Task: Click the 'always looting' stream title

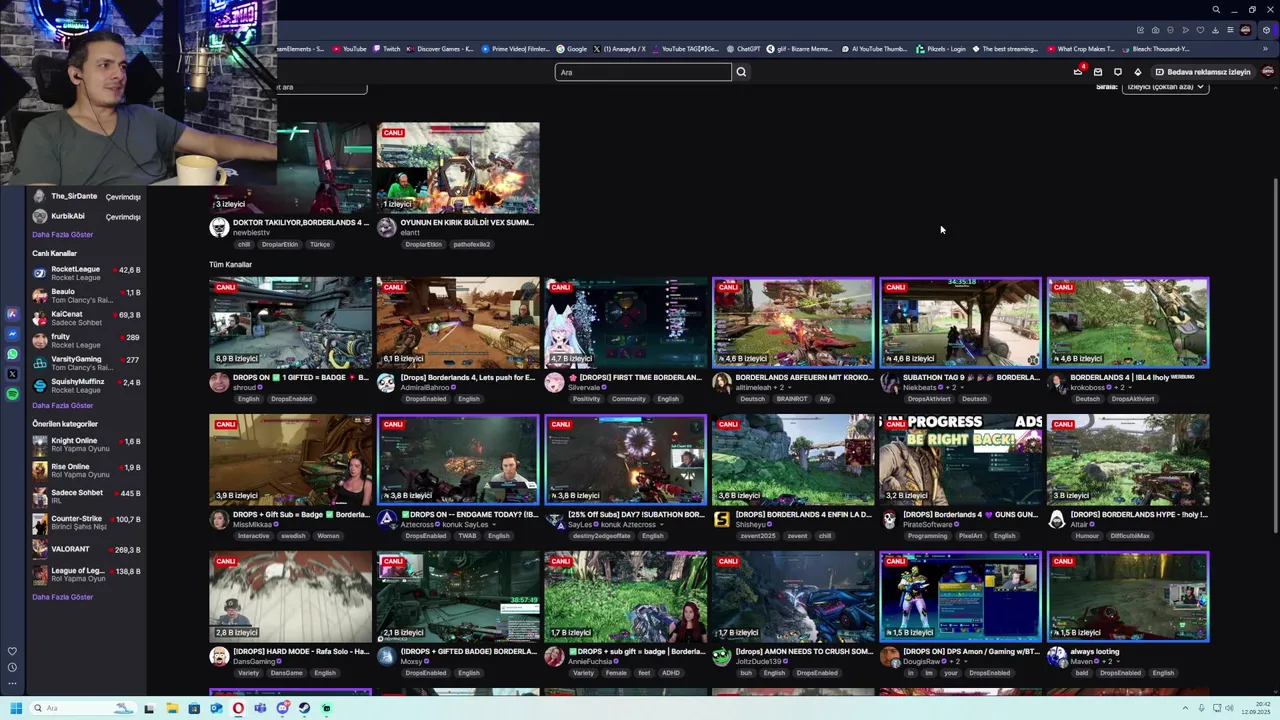Action: coord(1095,652)
